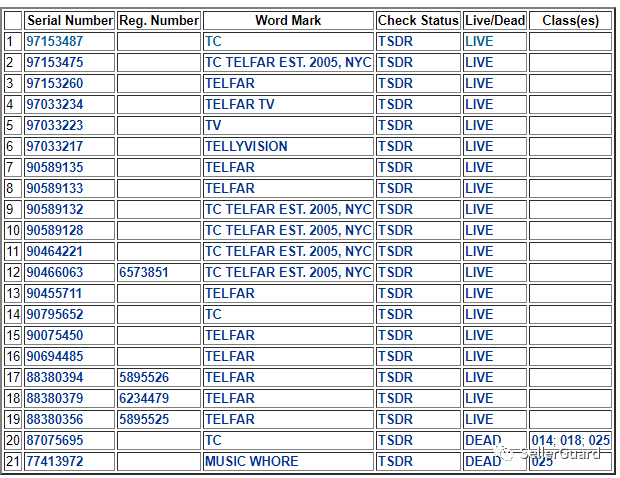This screenshot has width=620, height=478.
Task: Open serial number 97033223 link
Action: tap(55, 125)
